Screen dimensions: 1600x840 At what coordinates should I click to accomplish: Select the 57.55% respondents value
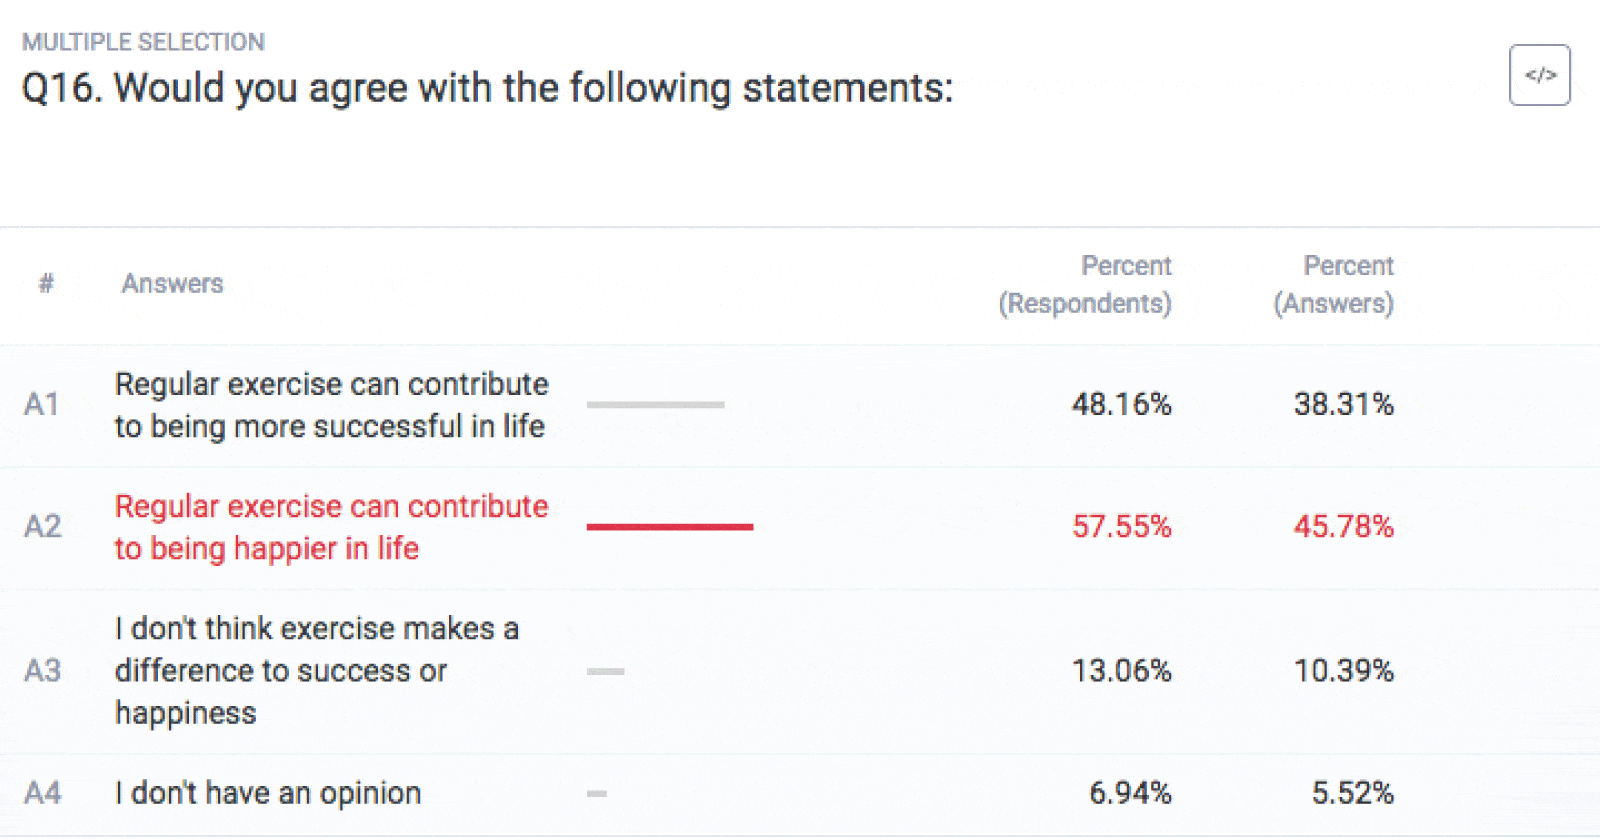1122,527
